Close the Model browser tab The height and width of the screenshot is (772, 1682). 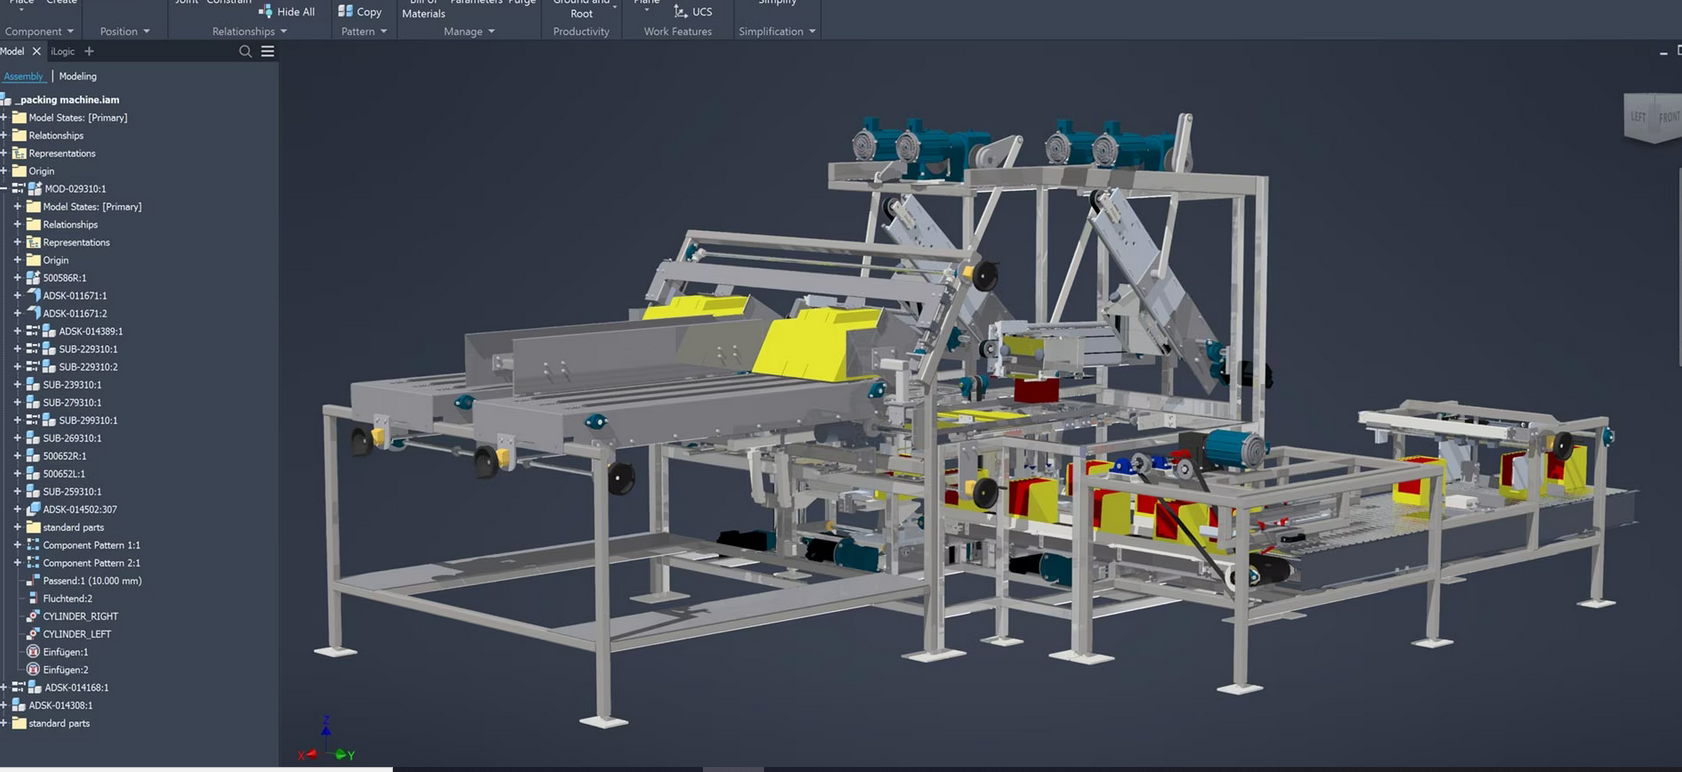click(36, 51)
